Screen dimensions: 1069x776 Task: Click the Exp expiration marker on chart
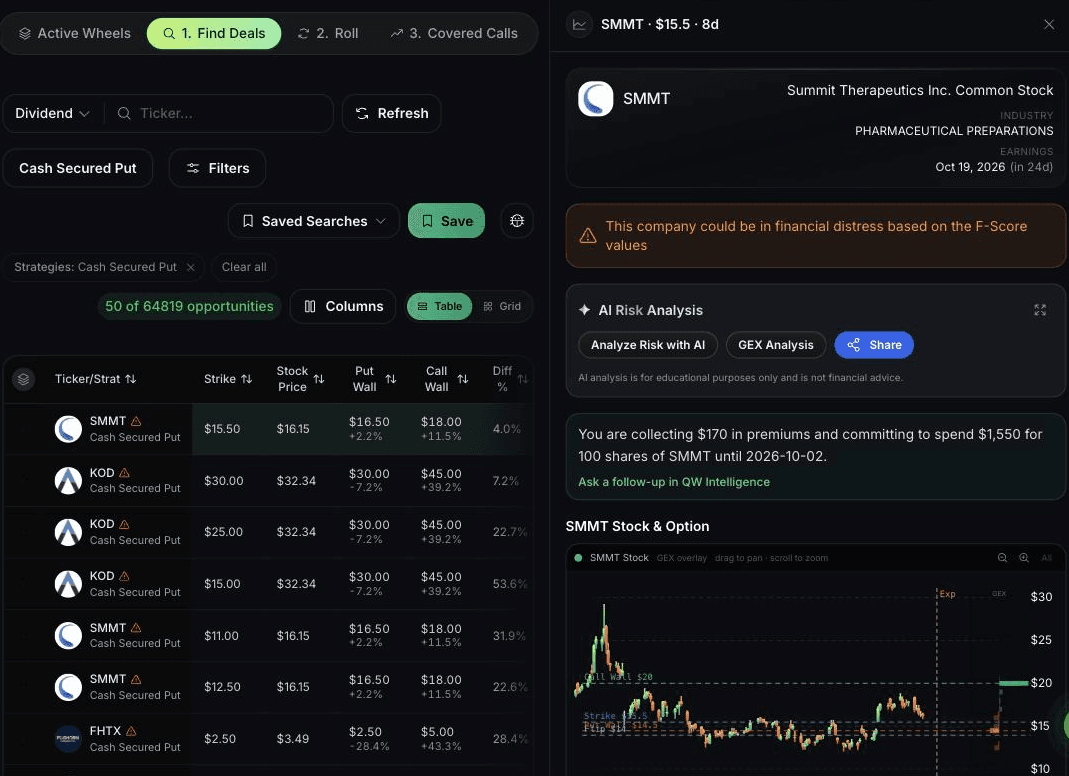coord(947,594)
